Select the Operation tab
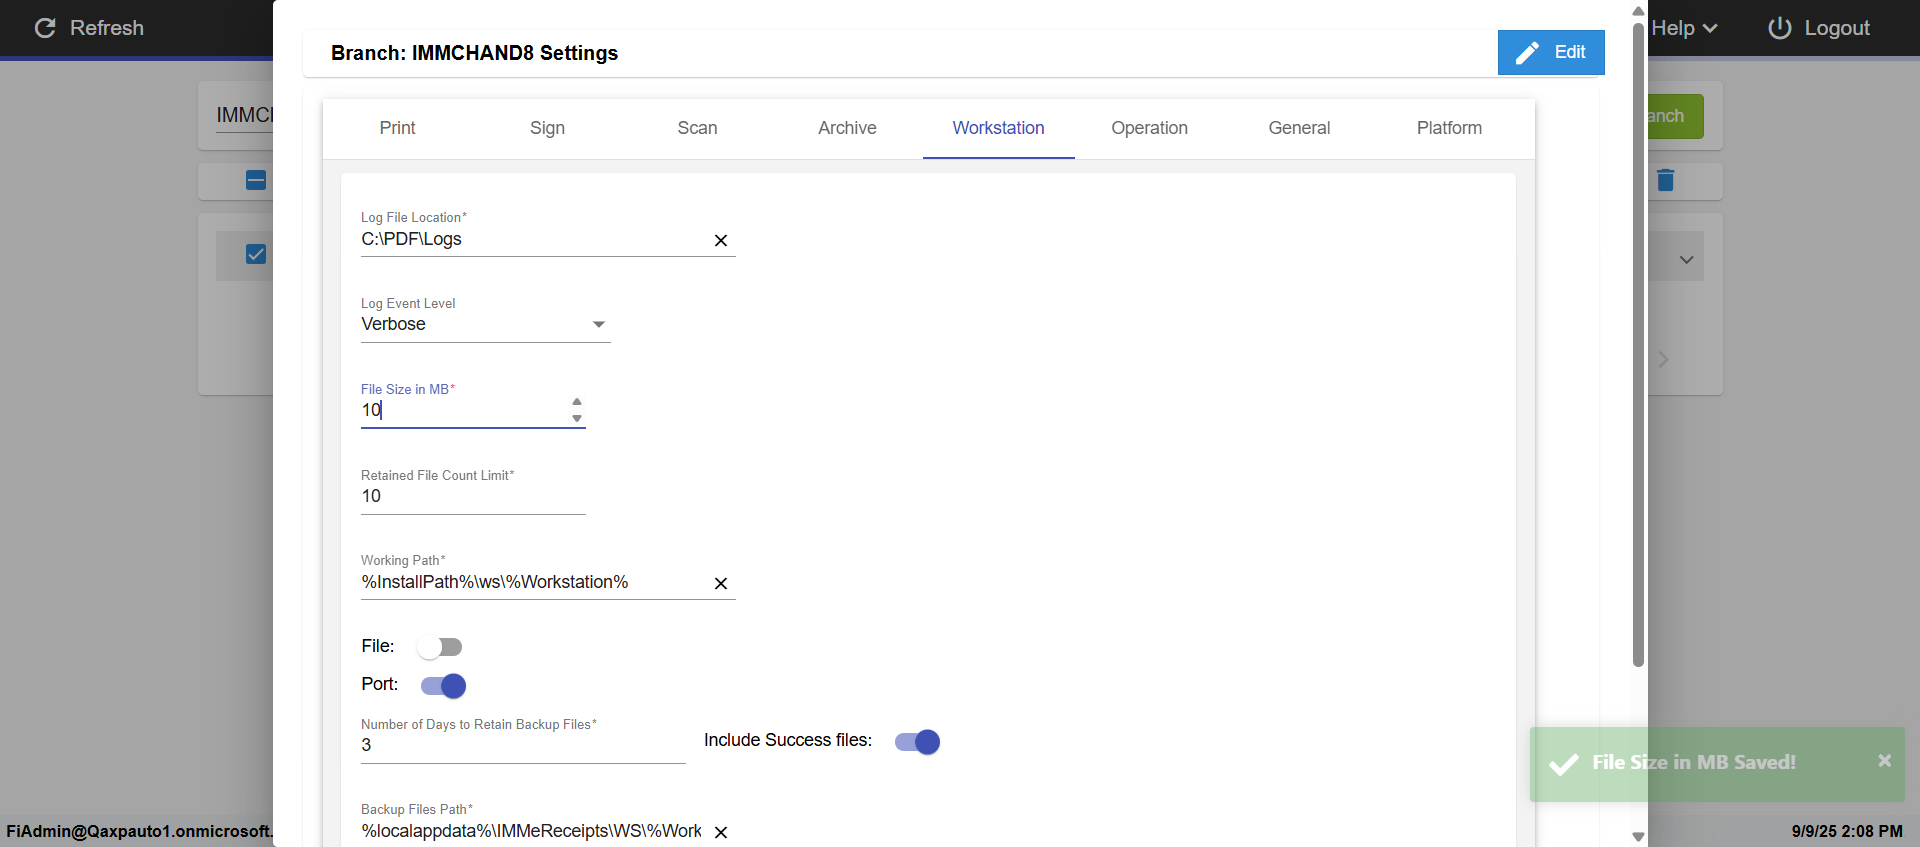 click(1149, 128)
